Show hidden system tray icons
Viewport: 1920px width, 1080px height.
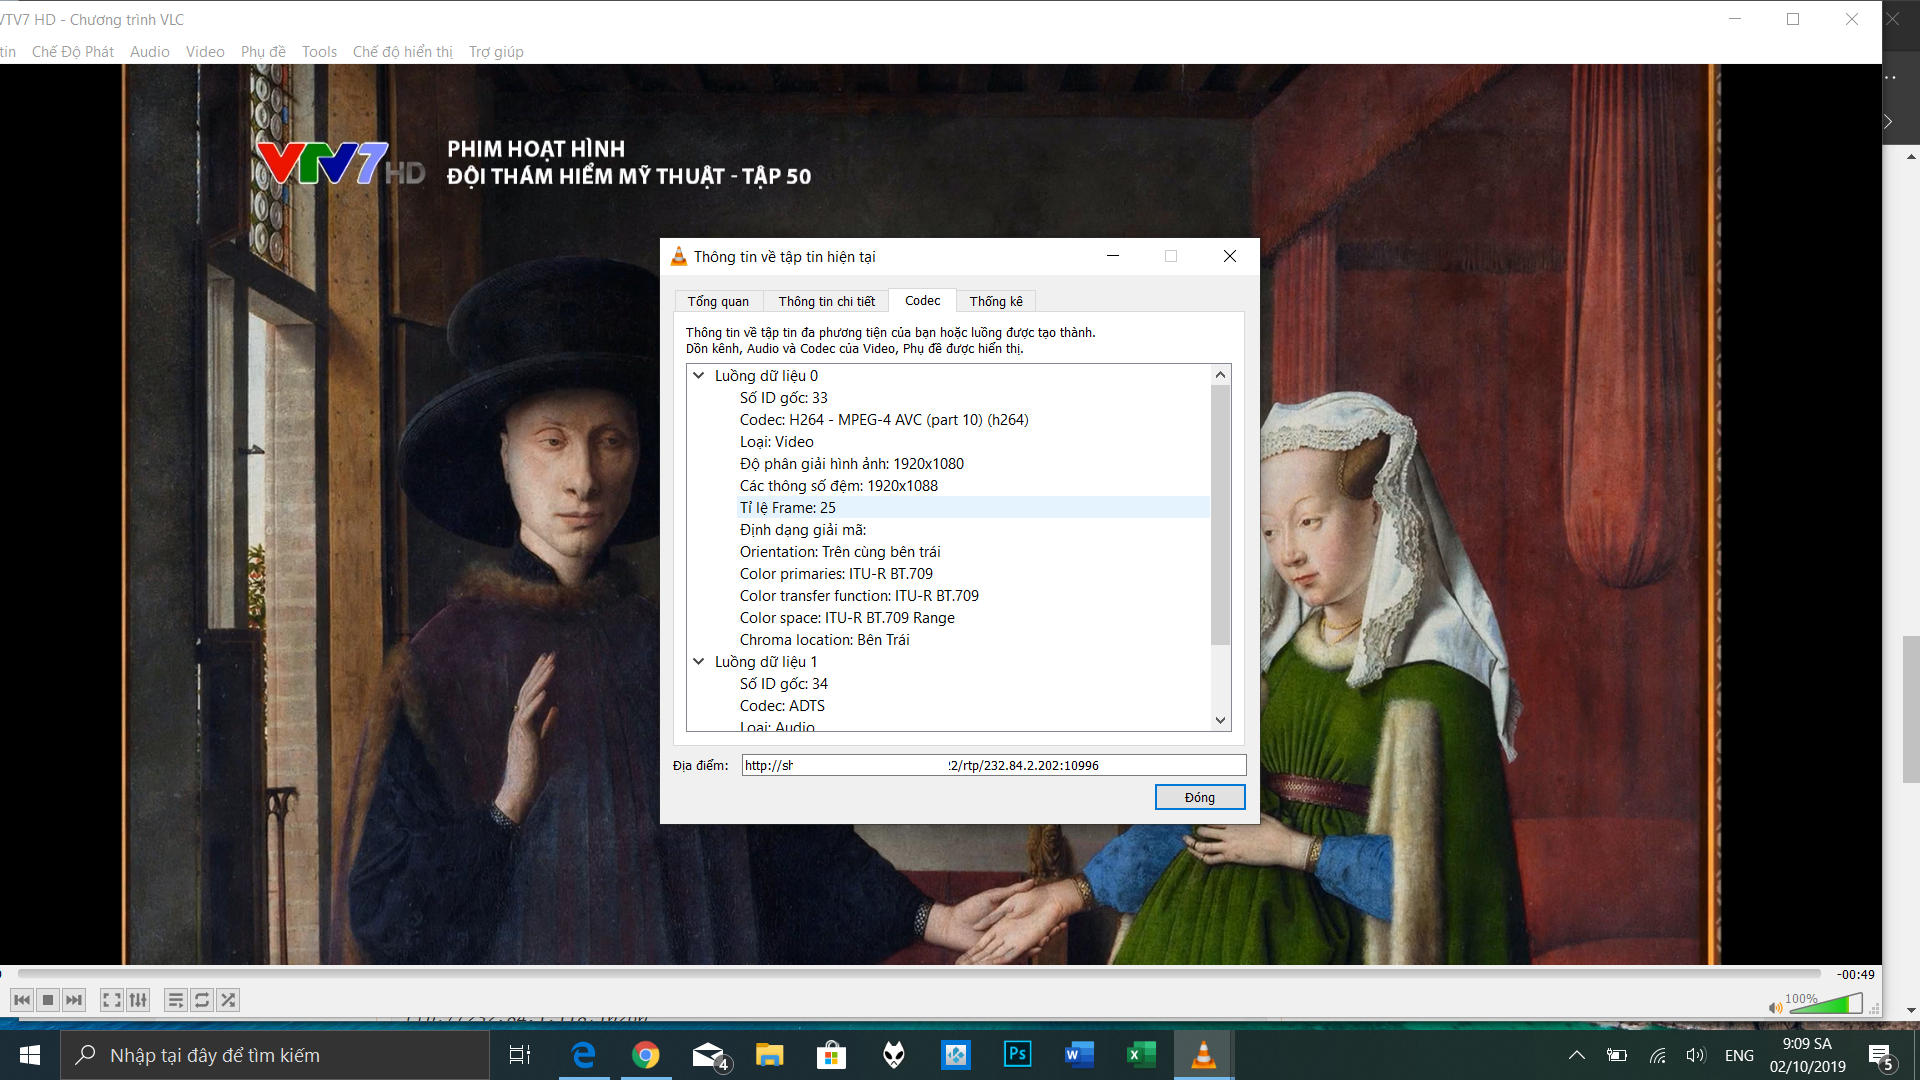(1577, 1055)
